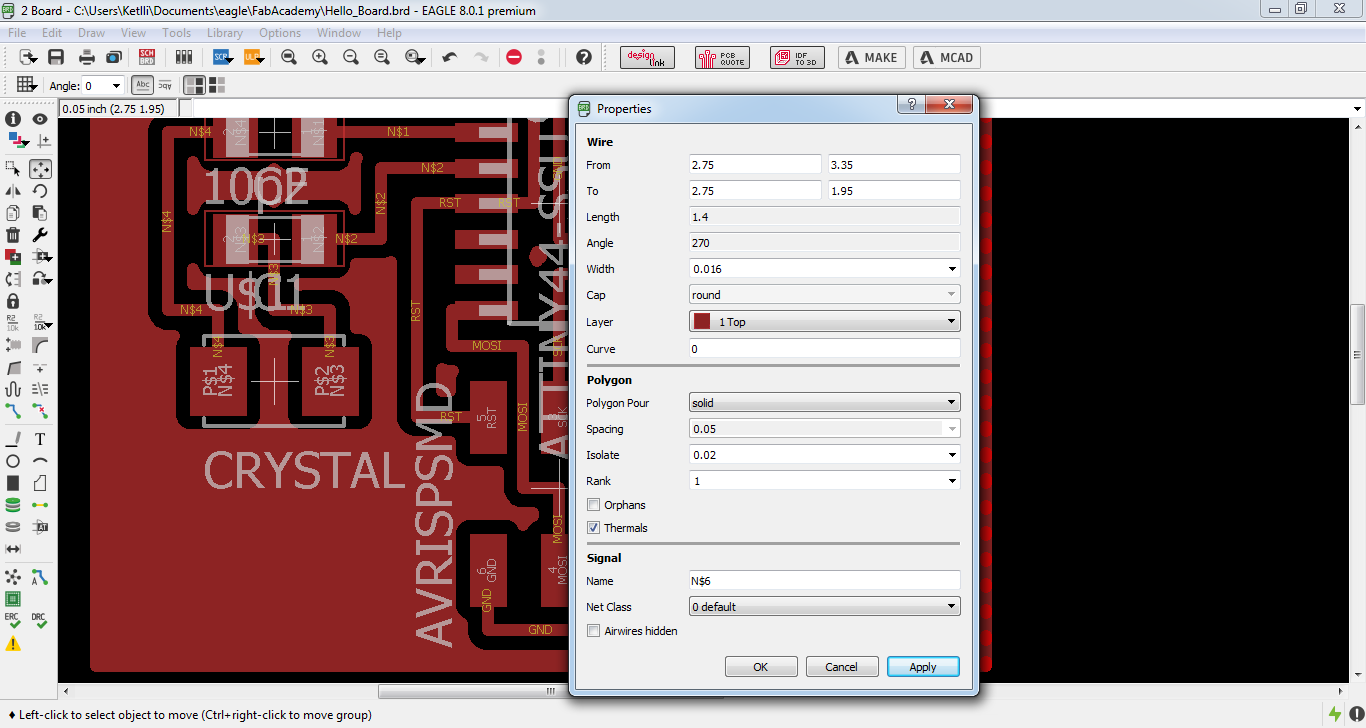
Task: Click the red Stop command icon
Action: pyautogui.click(x=514, y=57)
